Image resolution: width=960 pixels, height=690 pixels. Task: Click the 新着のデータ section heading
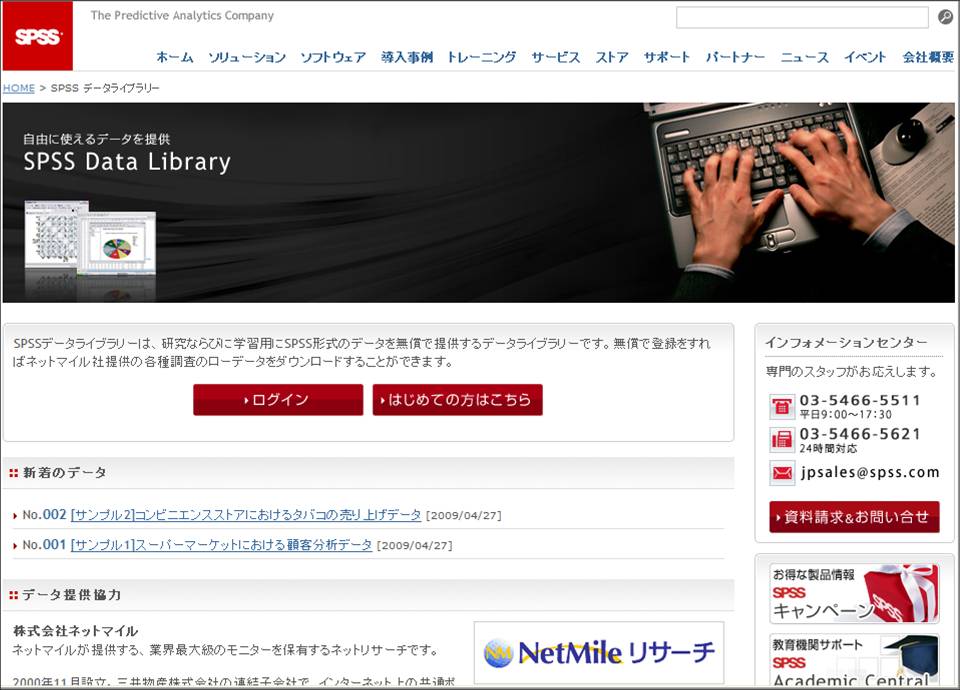(x=64, y=473)
